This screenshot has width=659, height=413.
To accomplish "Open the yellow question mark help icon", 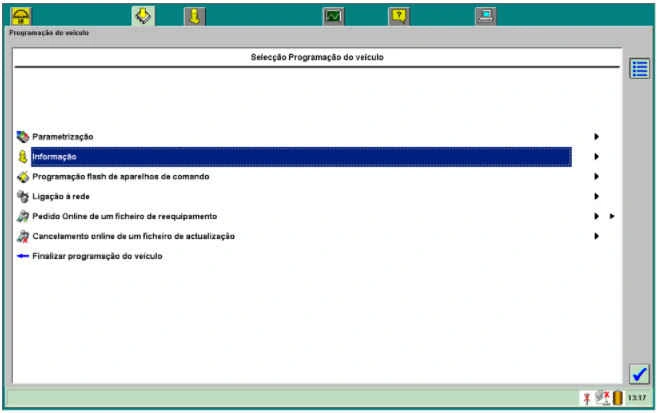I will pyautogui.click(x=398, y=16).
